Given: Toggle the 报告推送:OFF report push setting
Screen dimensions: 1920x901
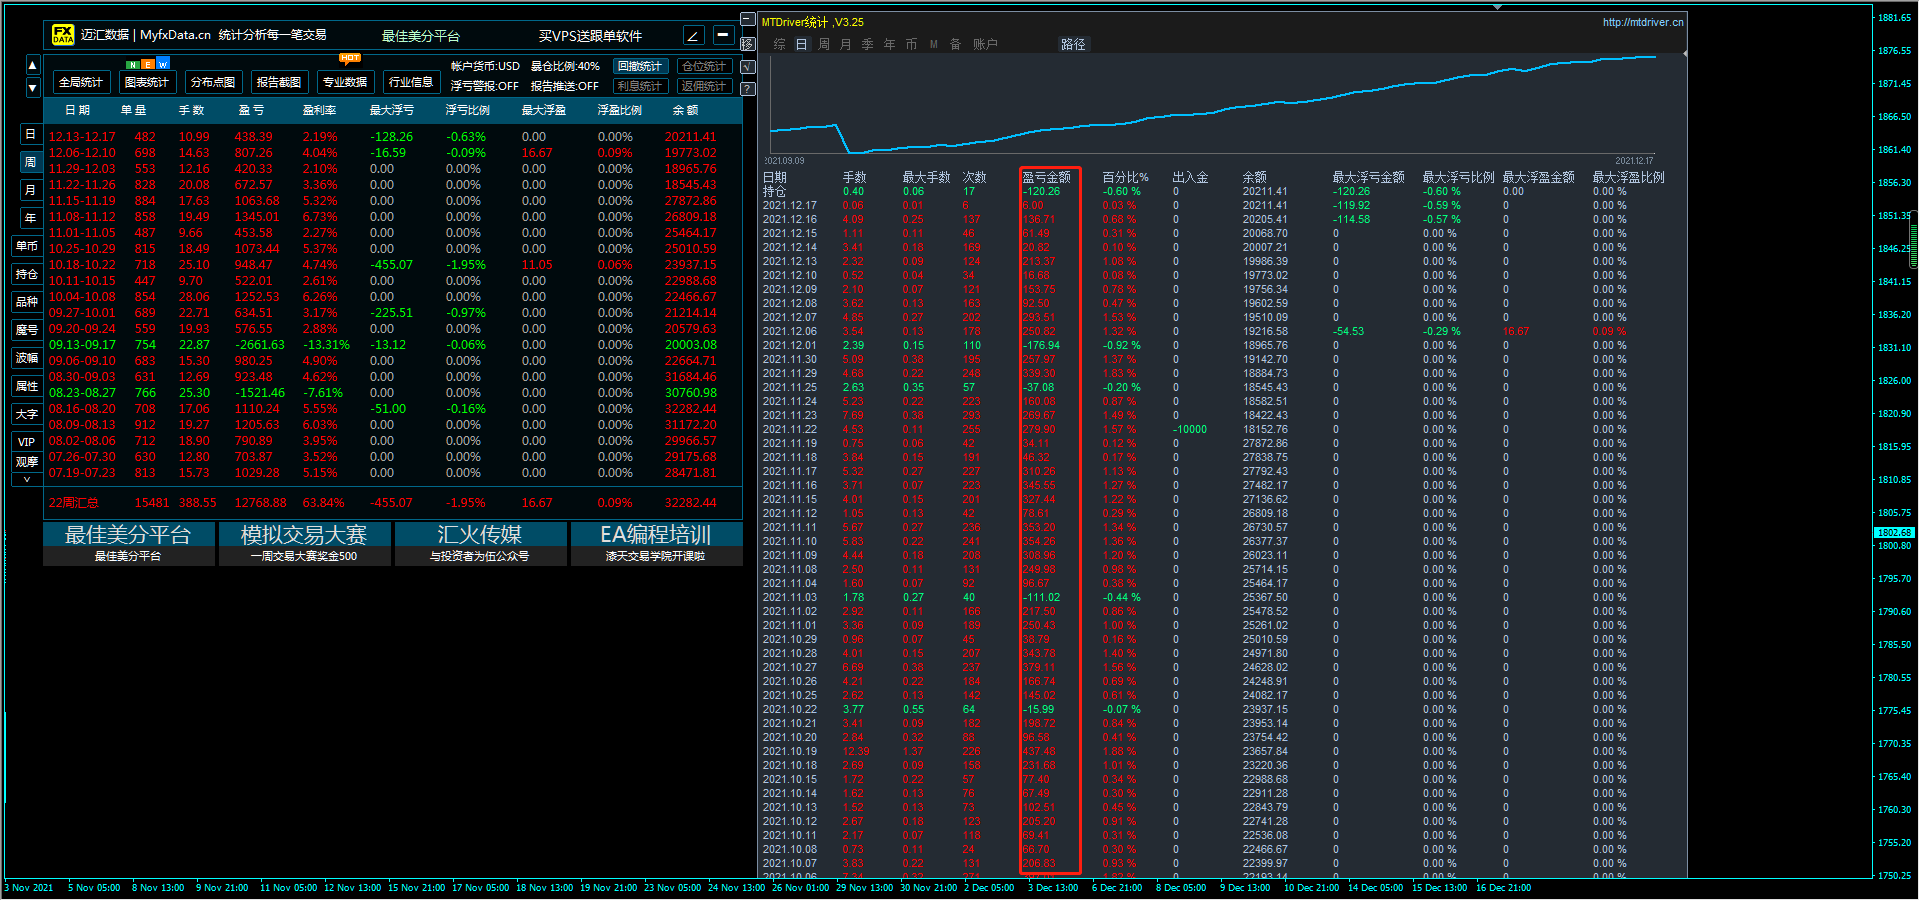Looking at the screenshot, I should [x=565, y=86].
